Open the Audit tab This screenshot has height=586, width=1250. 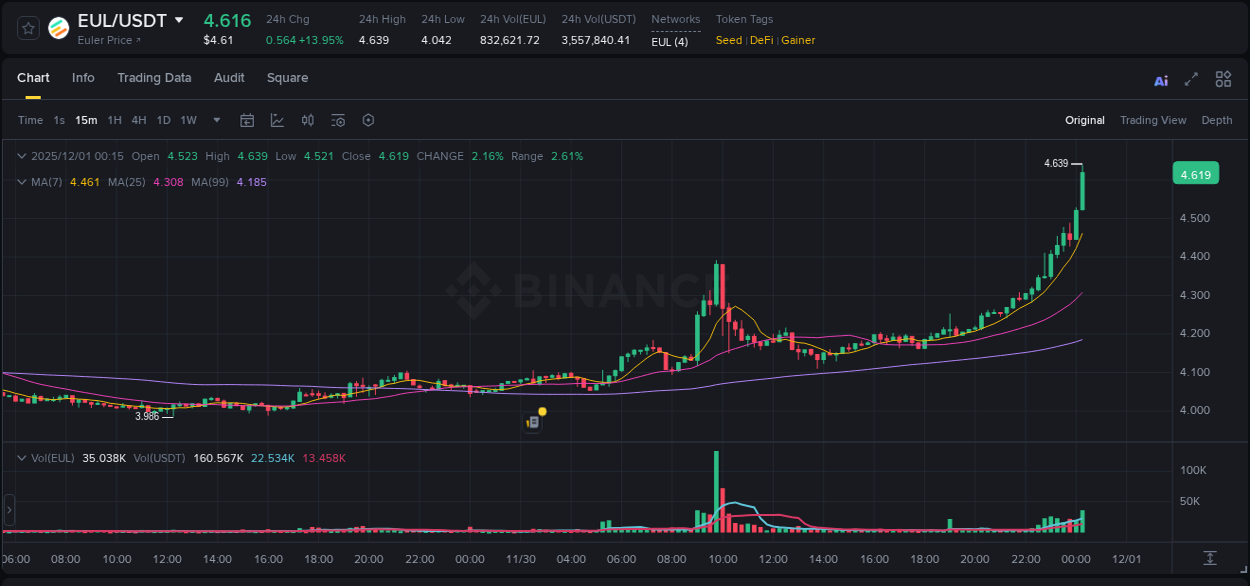pos(229,78)
